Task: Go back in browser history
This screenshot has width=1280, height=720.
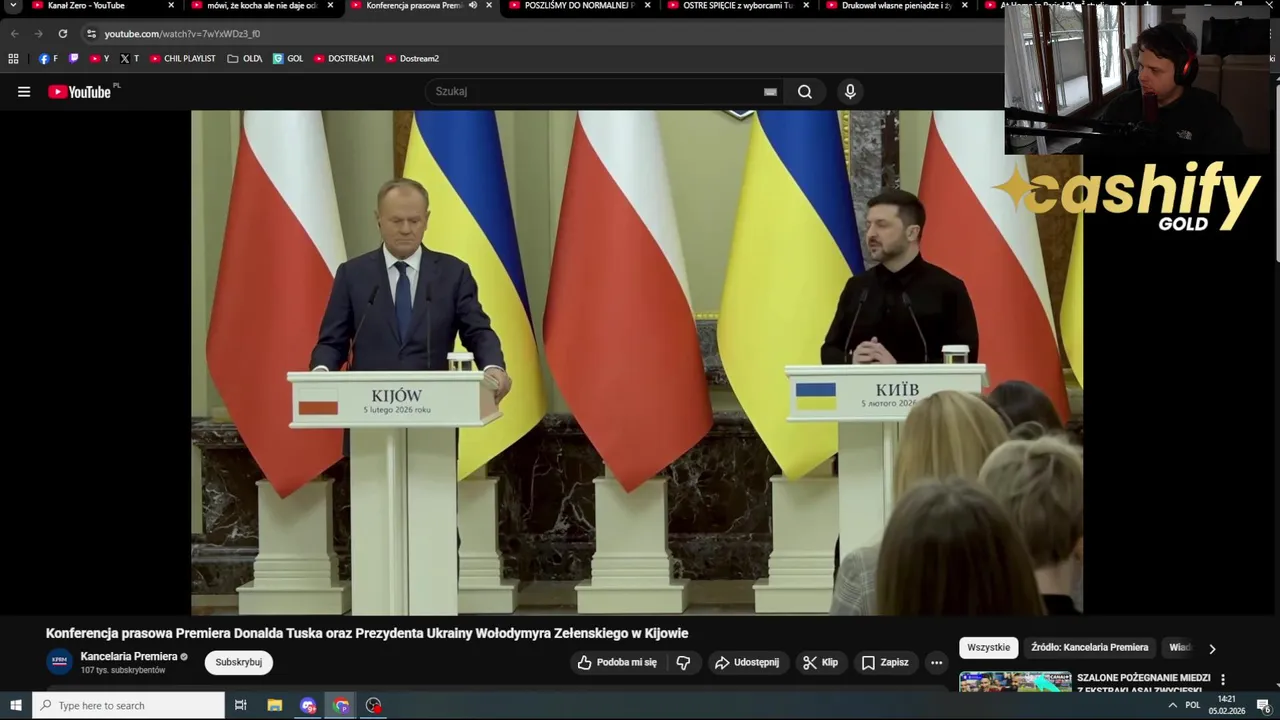Action: click(x=14, y=33)
